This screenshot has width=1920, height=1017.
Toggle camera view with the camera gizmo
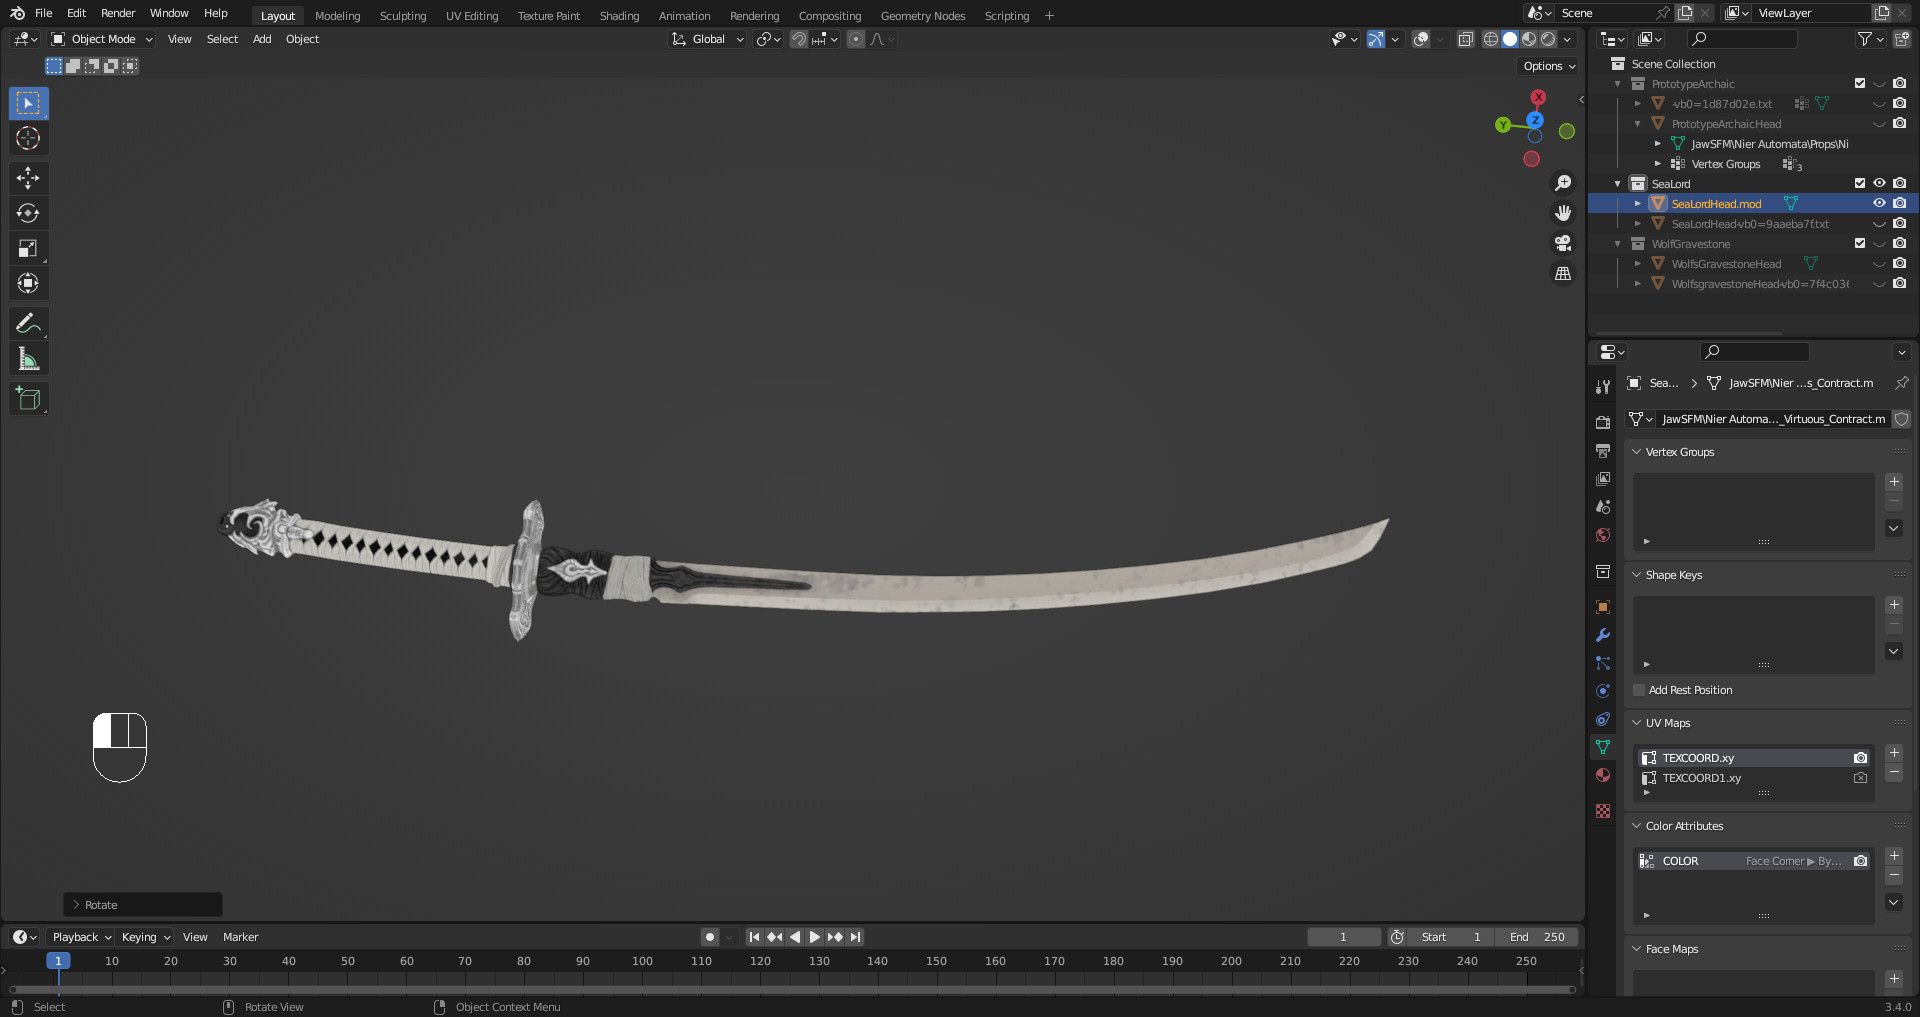[1563, 243]
